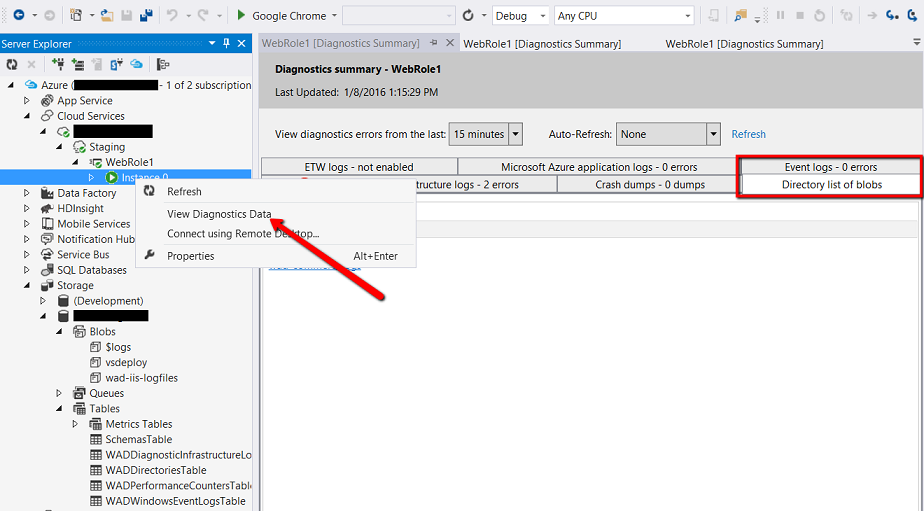Open the document tab overflow list
This screenshot has width=924, height=511.
click(916, 42)
